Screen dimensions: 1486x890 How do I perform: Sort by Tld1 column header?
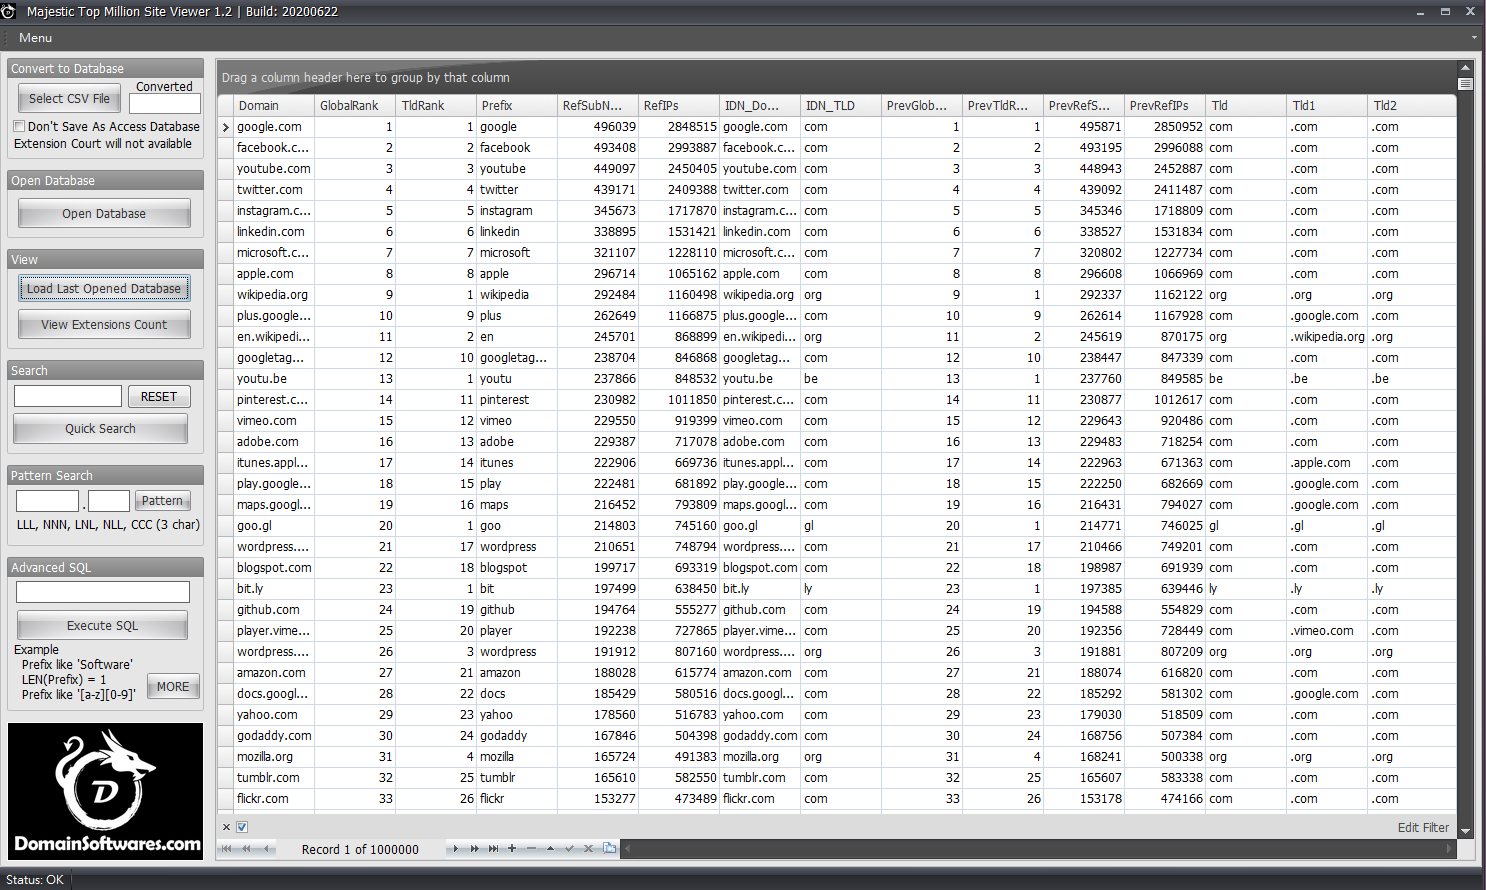1326,105
